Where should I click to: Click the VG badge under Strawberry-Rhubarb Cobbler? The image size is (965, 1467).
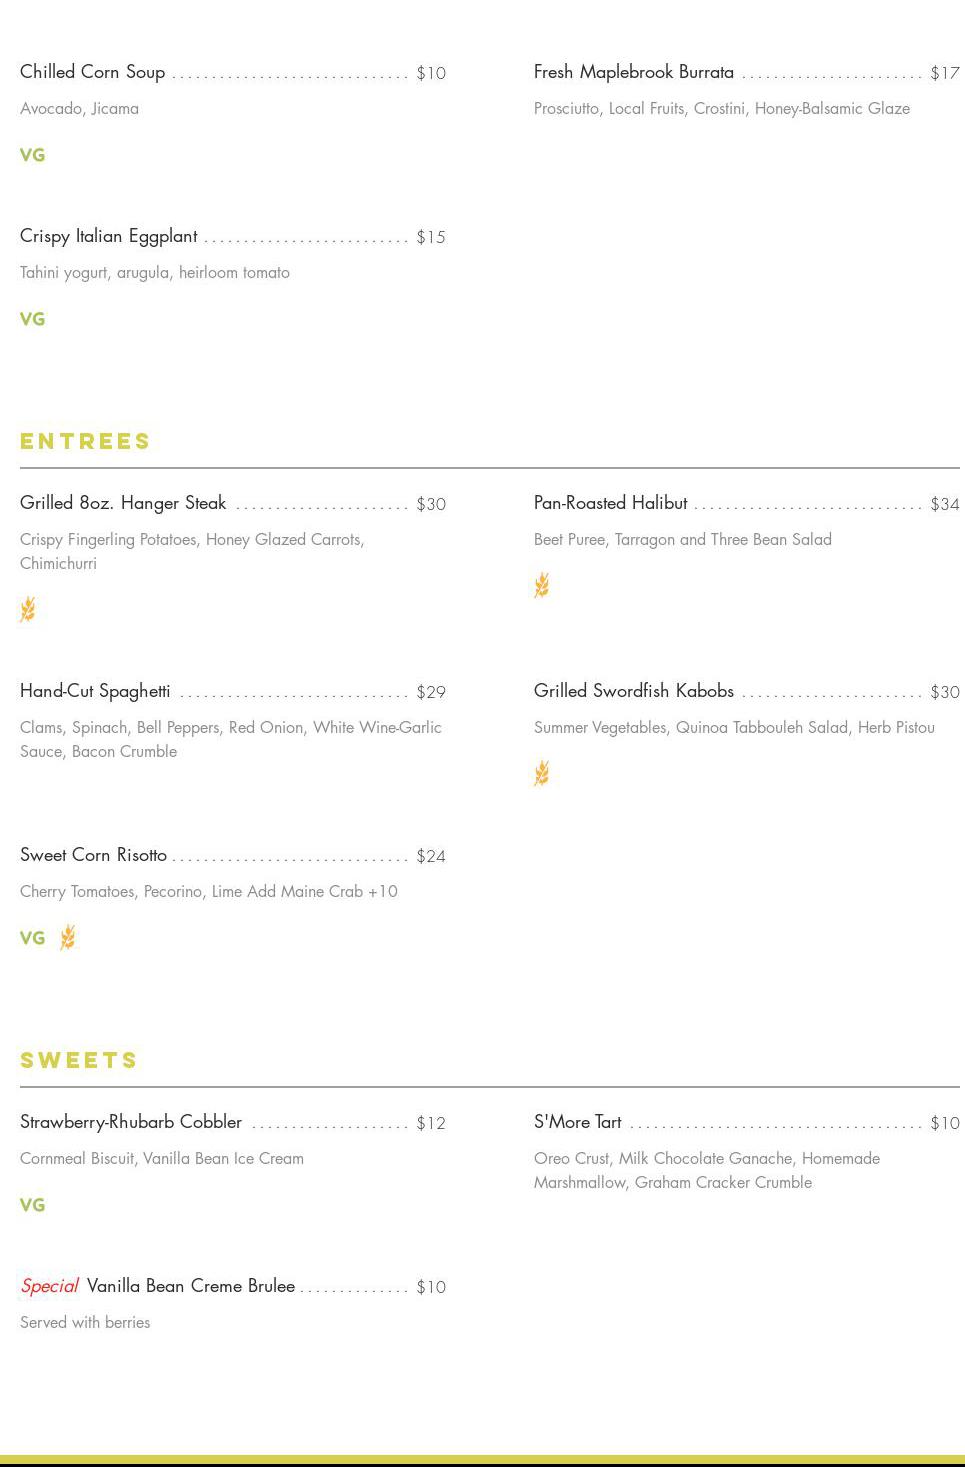coord(33,1205)
